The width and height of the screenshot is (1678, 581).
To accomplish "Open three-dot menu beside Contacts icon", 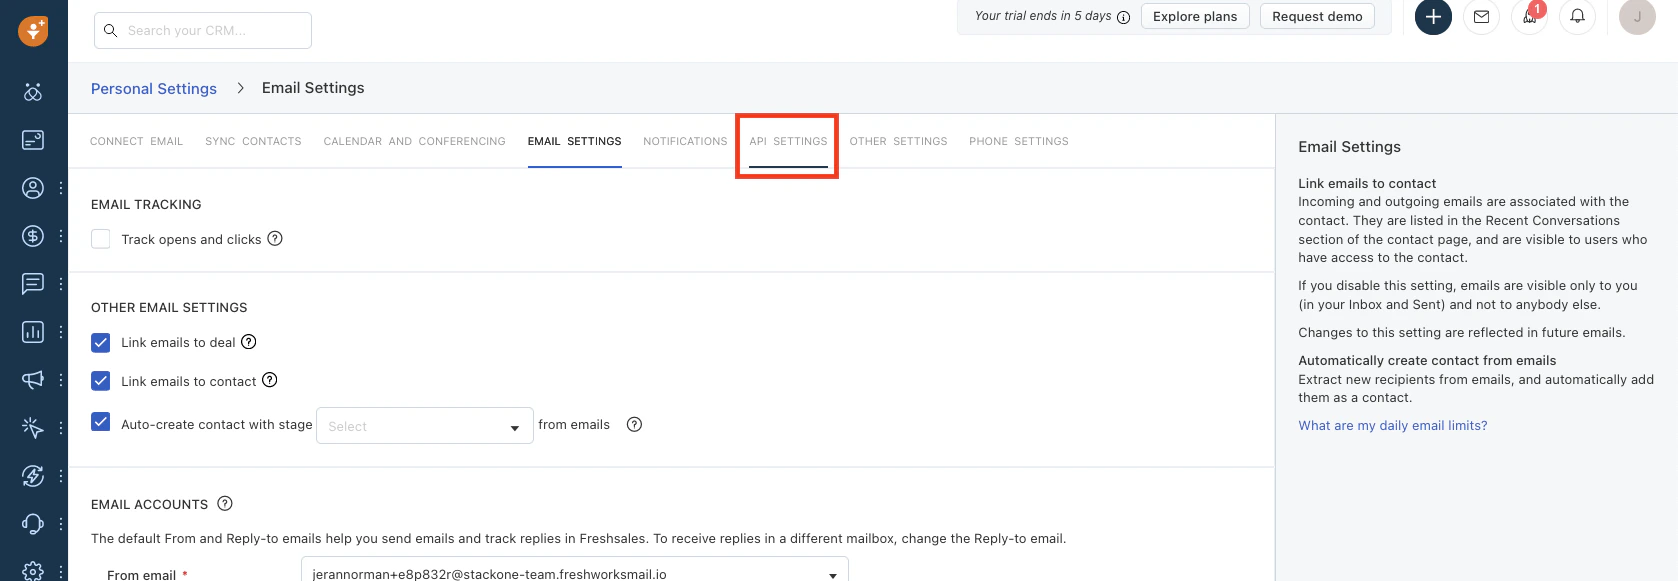I will (x=61, y=188).
